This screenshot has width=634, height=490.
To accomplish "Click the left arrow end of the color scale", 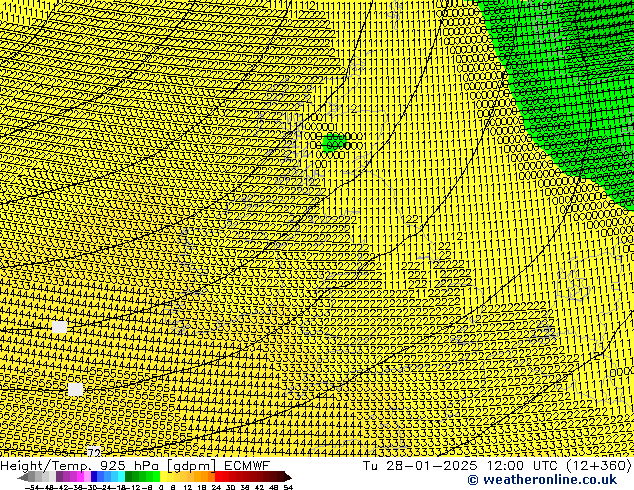I will tap(22, 477).
